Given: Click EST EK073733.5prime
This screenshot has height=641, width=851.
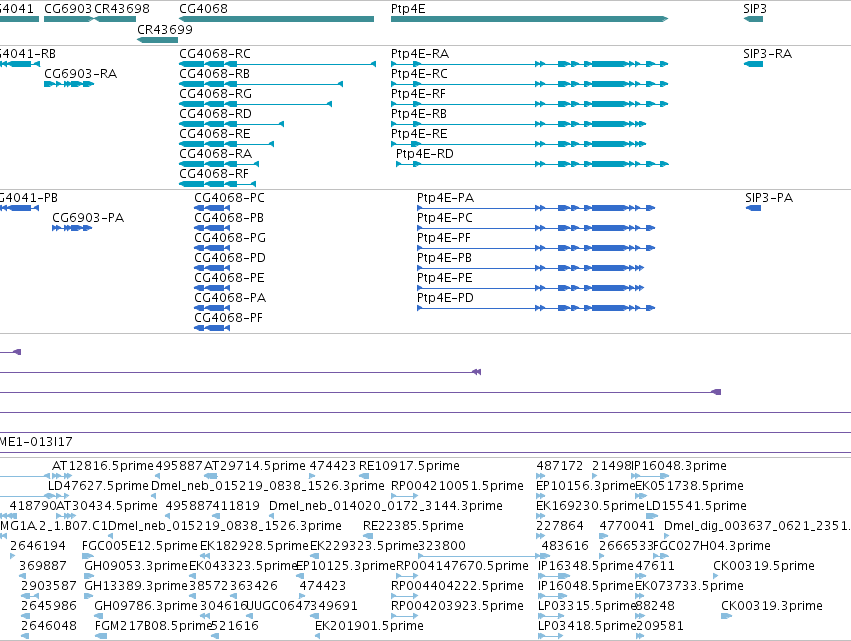Looking at the screenshot, I should (x=689, y=586).
